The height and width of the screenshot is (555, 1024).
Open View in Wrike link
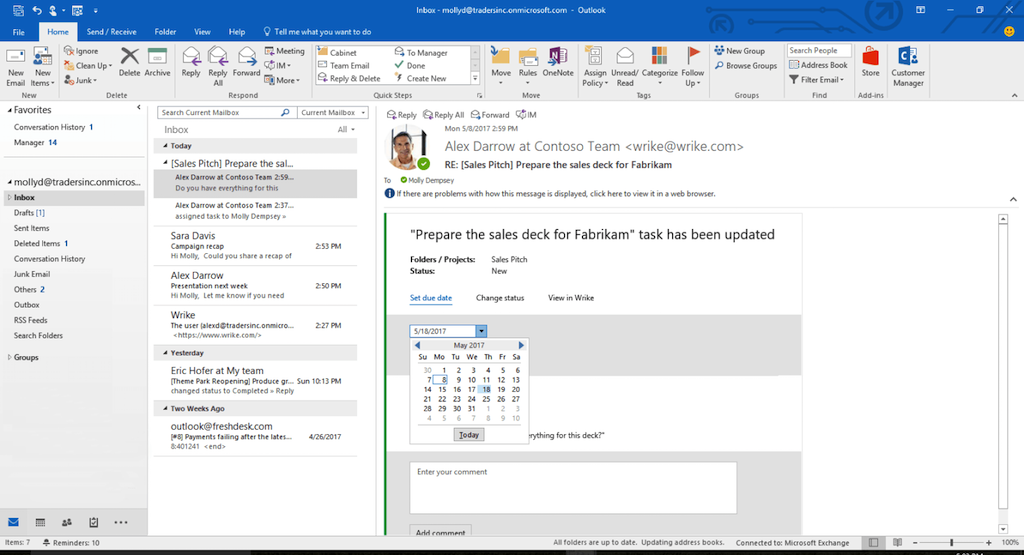click(x=571, y=298)
